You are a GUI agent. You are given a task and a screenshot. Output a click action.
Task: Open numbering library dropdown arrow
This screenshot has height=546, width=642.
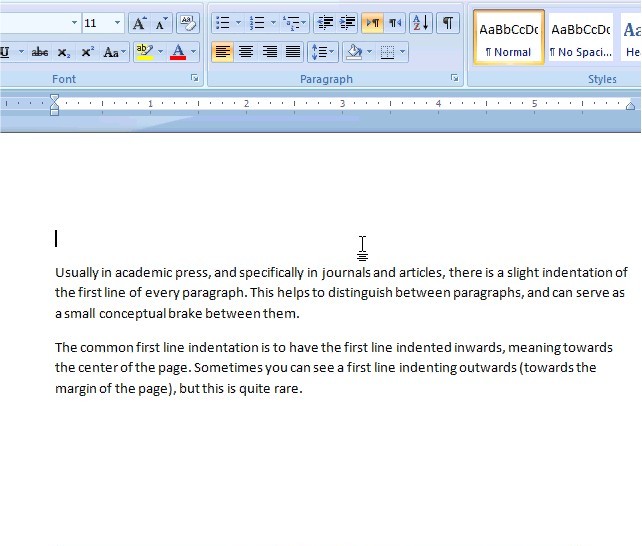[273, 23]
